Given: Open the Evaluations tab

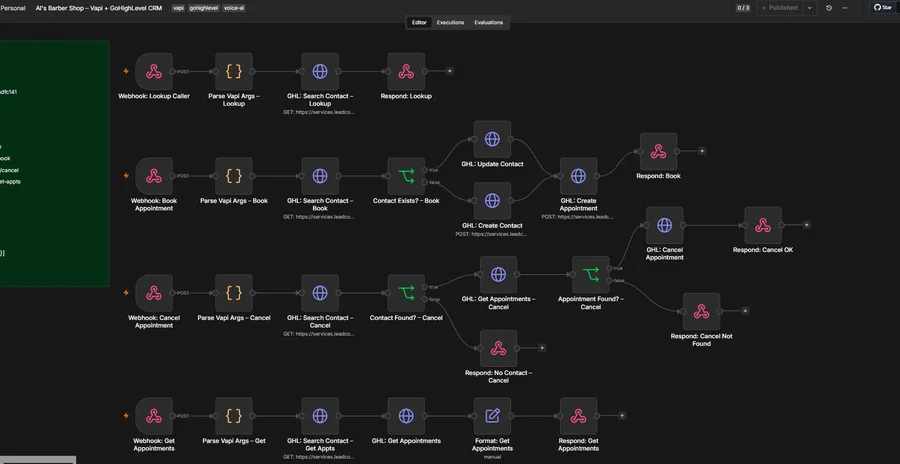Looking at the screenshot, I should pyautogui.click(x=488, y=22).
